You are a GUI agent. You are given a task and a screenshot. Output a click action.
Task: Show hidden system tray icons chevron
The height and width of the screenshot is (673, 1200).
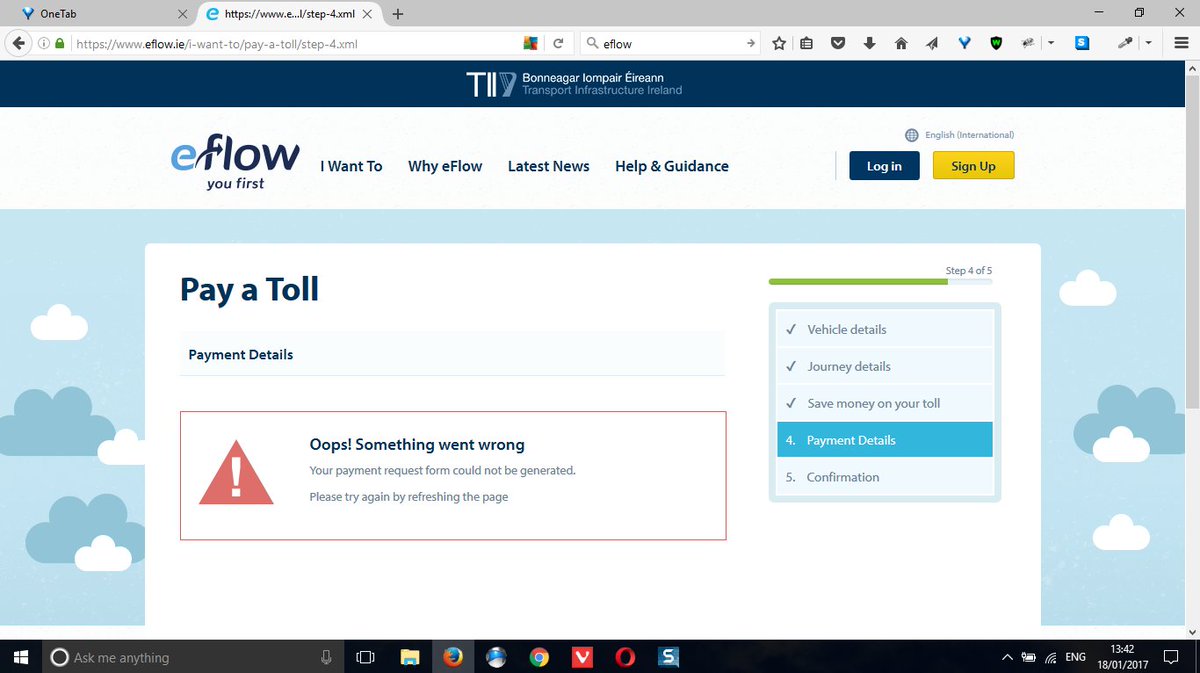click(x=1007, y=657)
